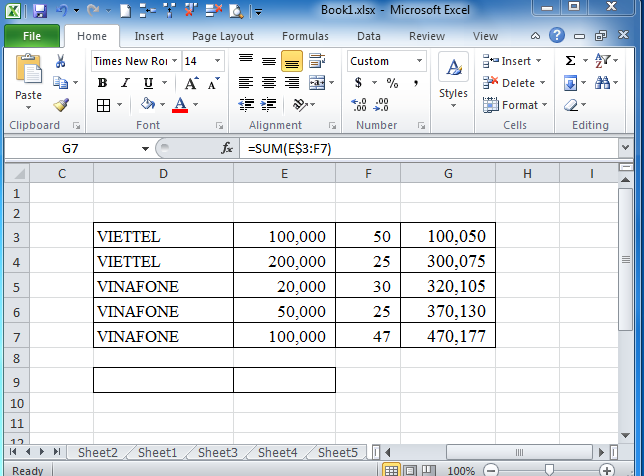Open the Delete cells dropdown arrow
Image resolution: width=644 pixels, height=476 pixels.
[x=542, y=83]
